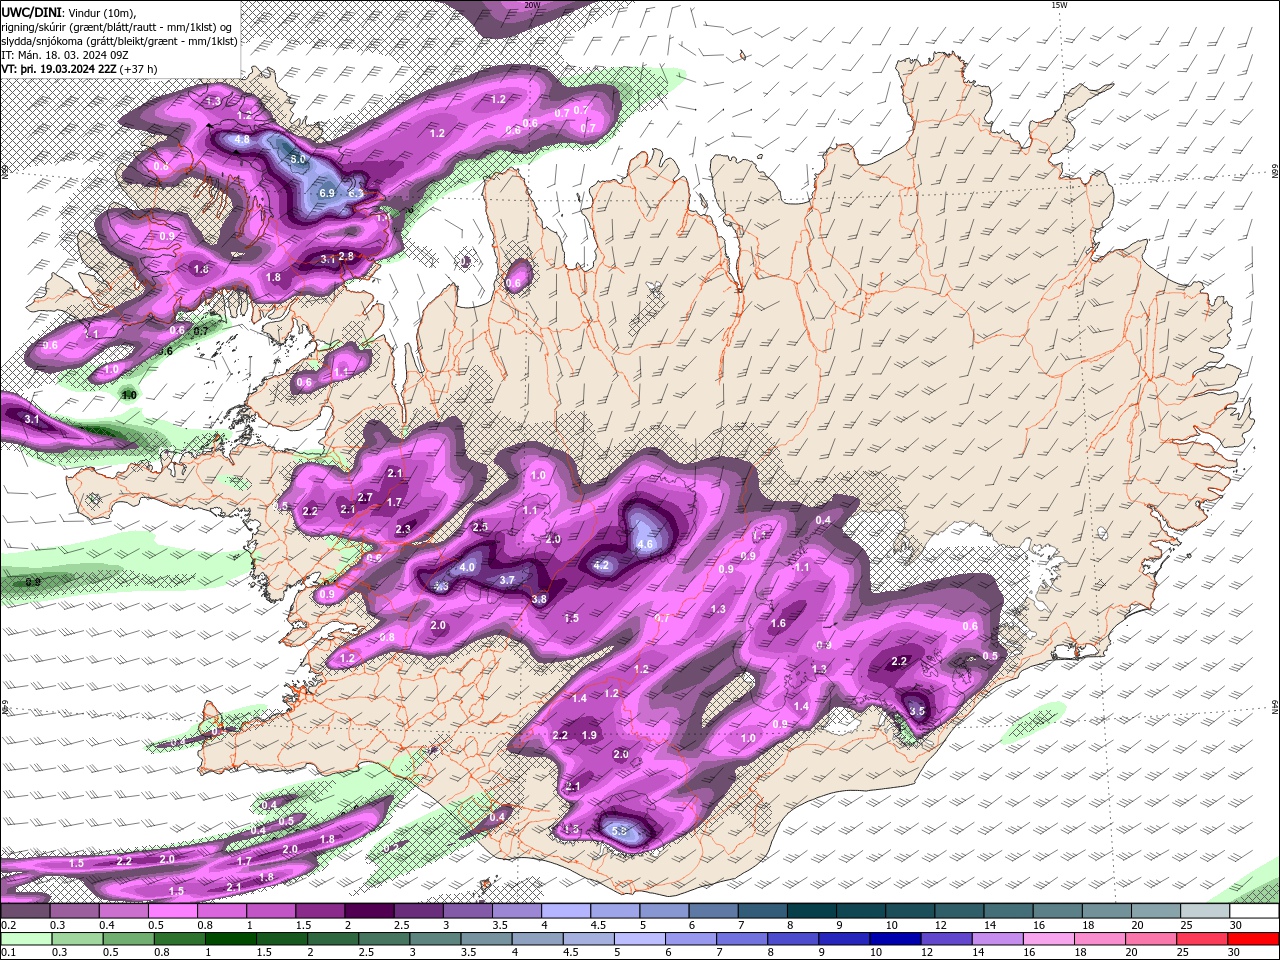Pick snow scale swatch between 2 and 2.5
Screen dimensions: 1280x960
369,911
